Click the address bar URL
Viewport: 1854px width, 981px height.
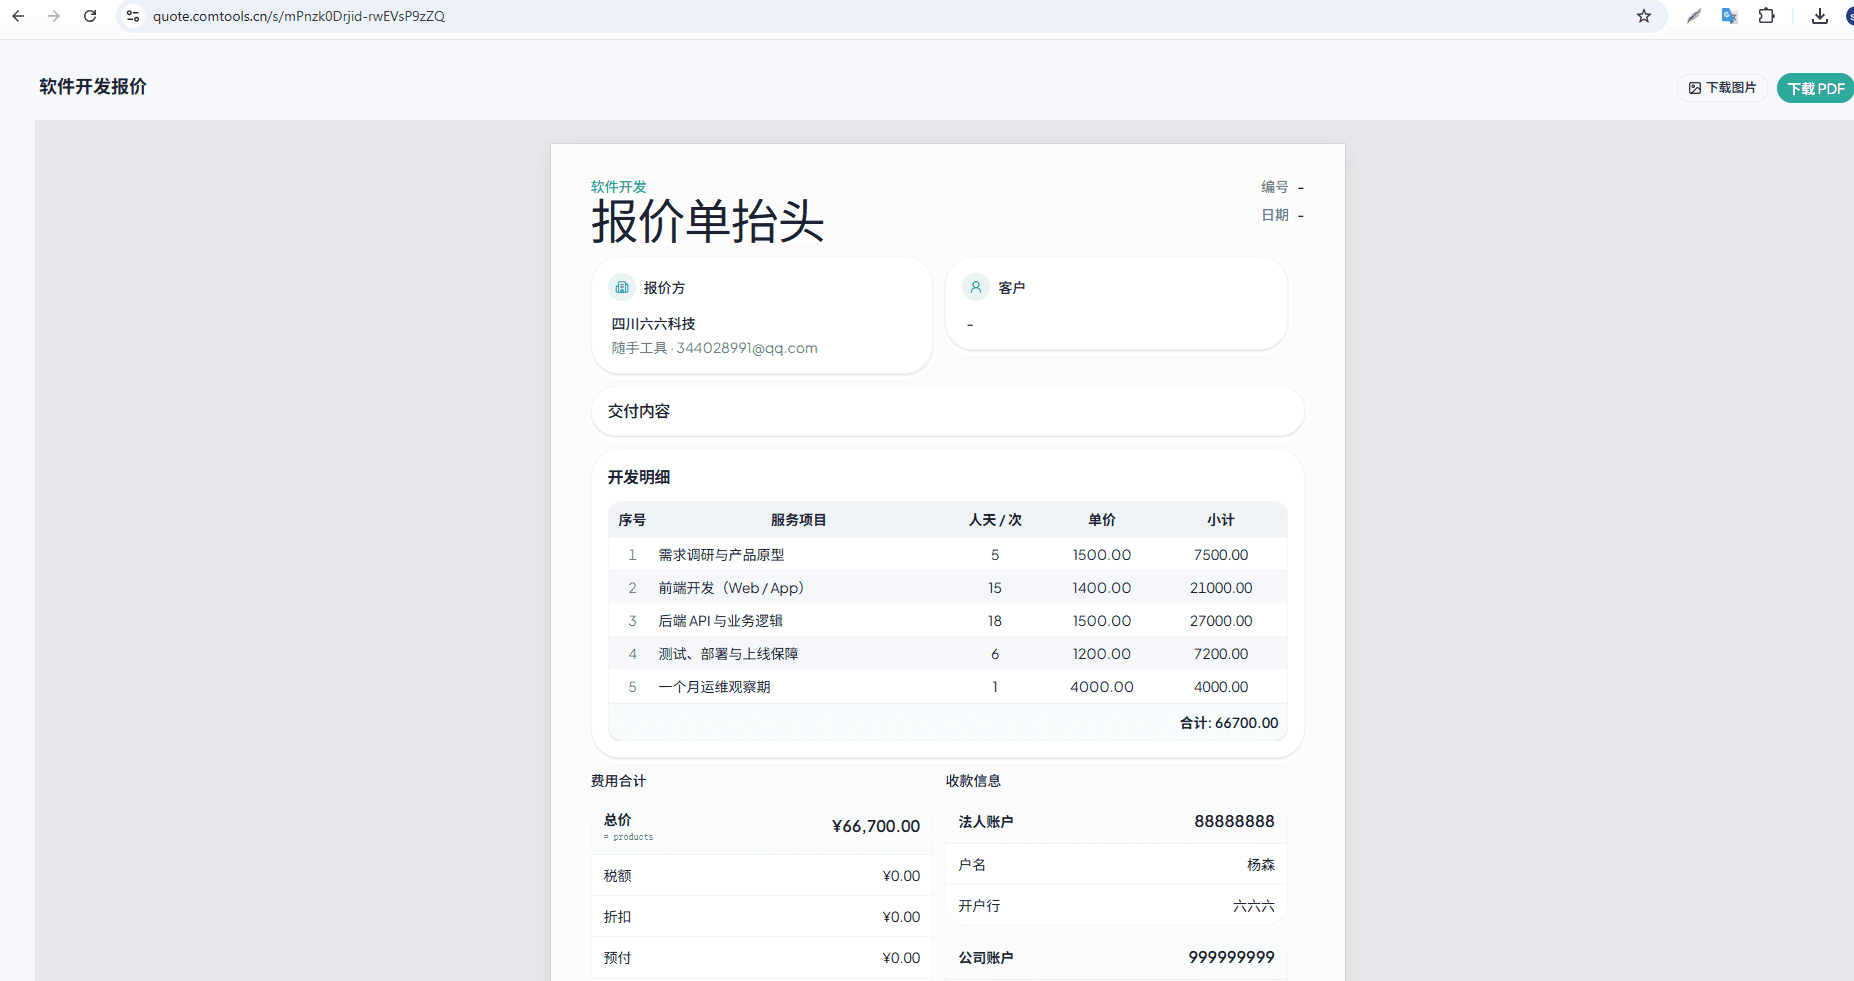pos(298,16)
